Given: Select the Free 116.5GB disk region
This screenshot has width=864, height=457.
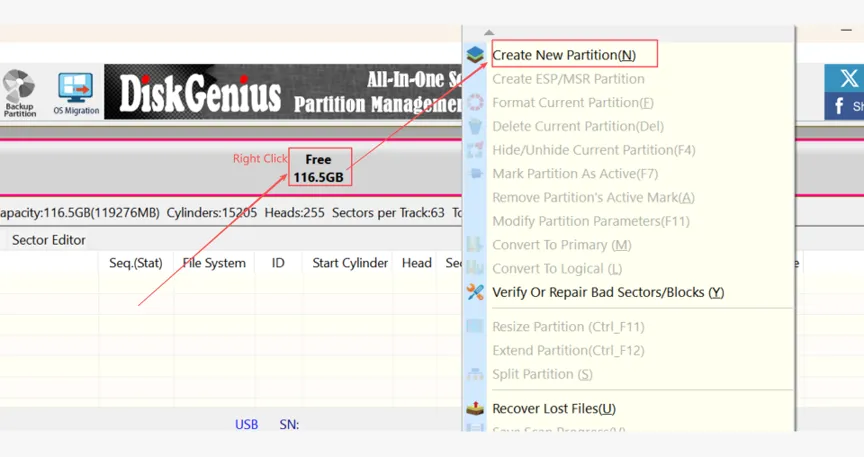Looking at the screenshot, I should (x=320, y=168).
